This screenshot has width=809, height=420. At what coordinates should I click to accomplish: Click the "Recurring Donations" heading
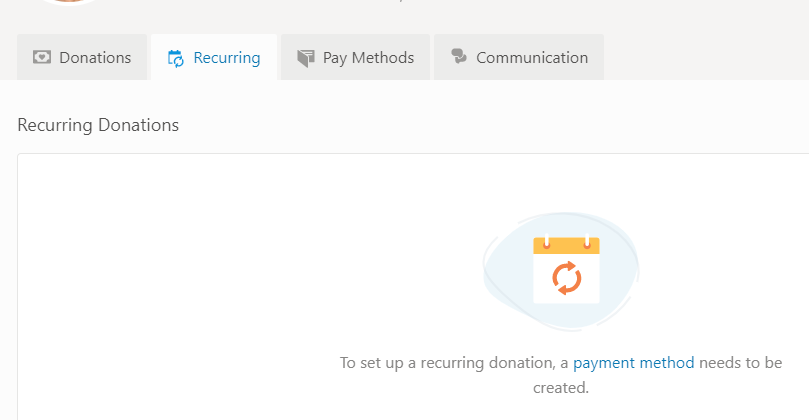pos(98,125)
